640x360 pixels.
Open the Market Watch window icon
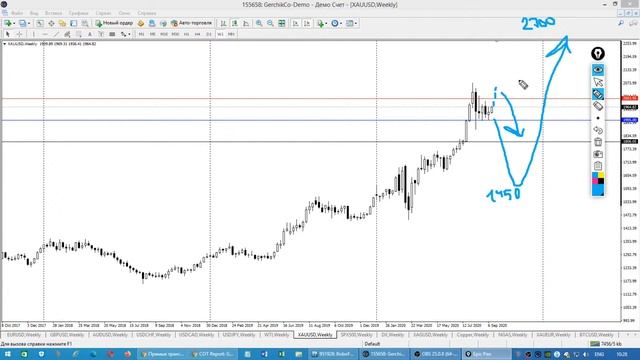[x=40, y=23]
